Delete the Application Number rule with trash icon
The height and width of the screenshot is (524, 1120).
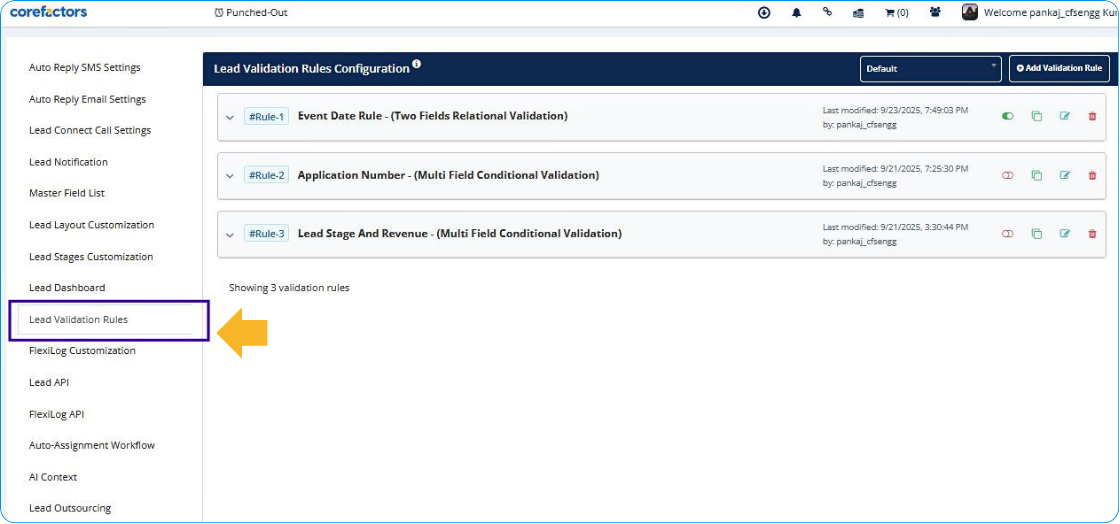[x=1092, y=175]
